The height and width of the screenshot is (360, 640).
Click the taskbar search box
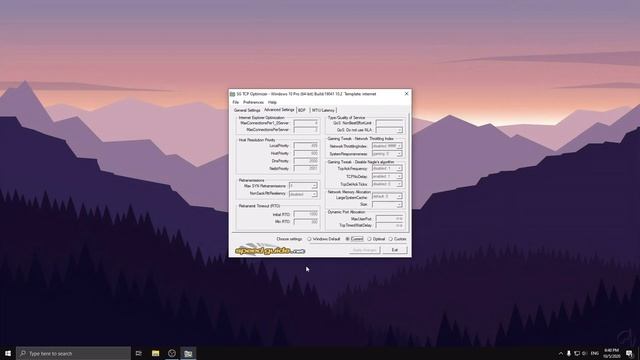point(73,353)
